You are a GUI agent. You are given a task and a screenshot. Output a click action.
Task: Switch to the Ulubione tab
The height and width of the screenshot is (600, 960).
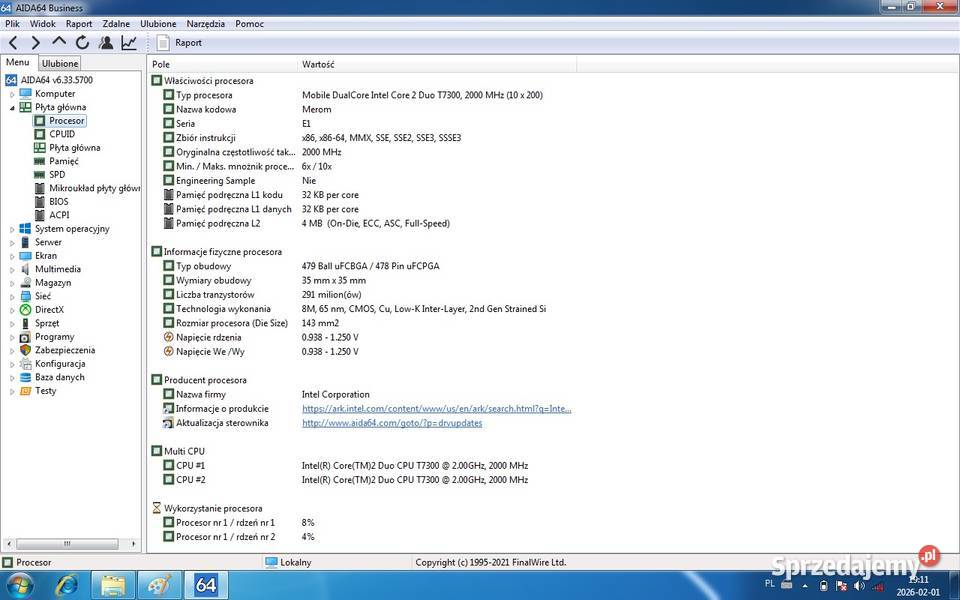point(59,62)
